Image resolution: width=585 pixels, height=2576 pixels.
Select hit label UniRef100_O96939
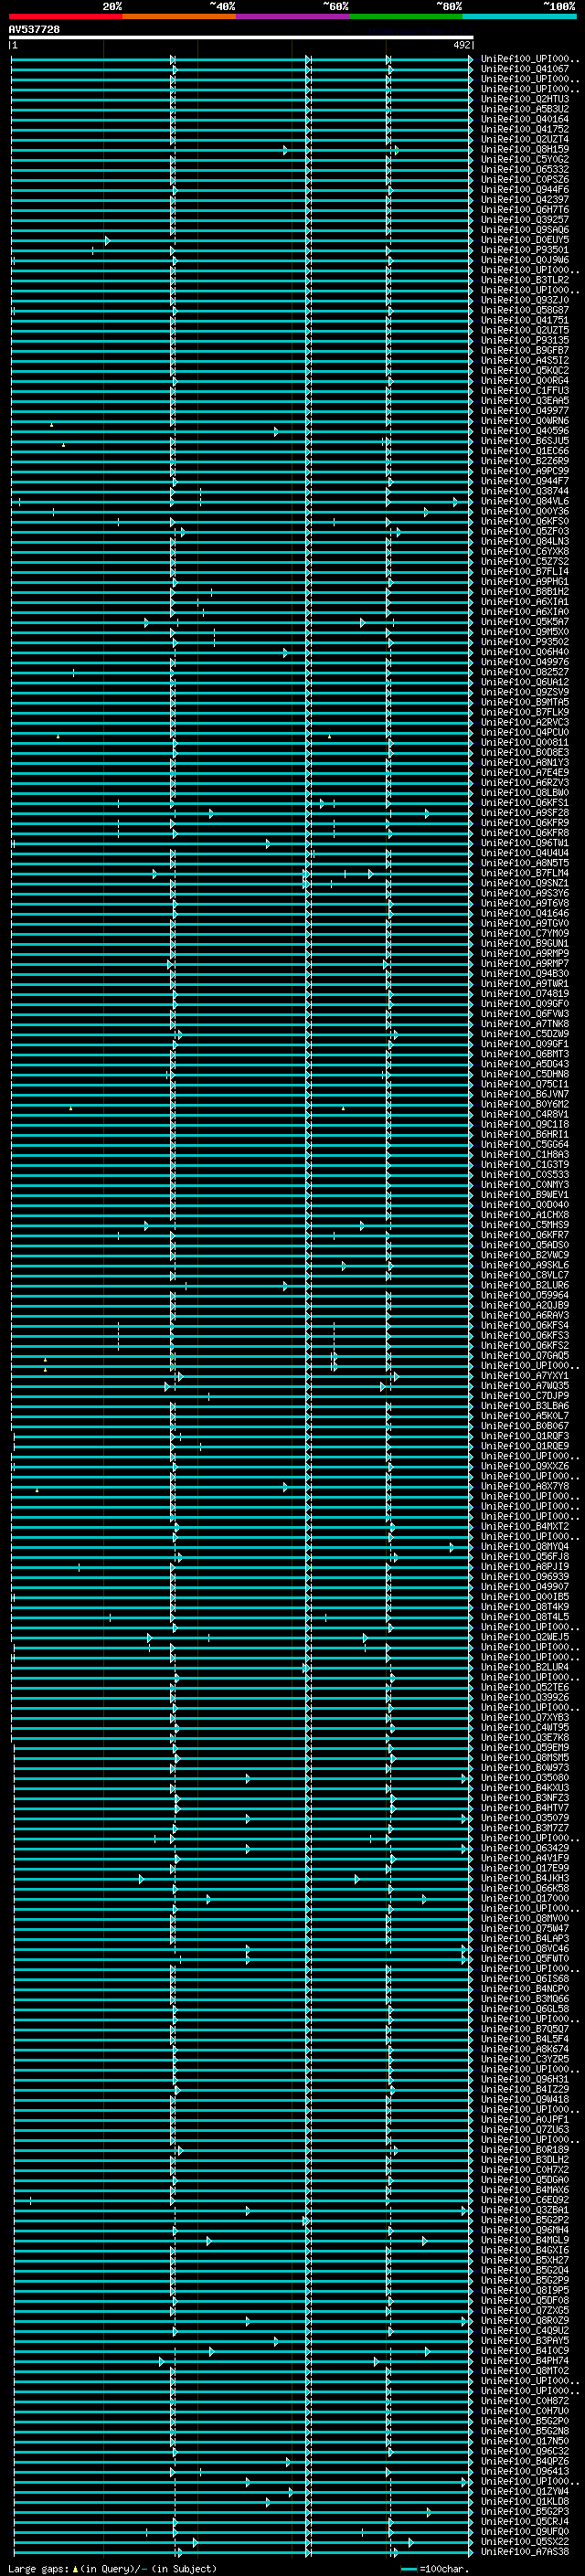click(x=525, y=1577)
